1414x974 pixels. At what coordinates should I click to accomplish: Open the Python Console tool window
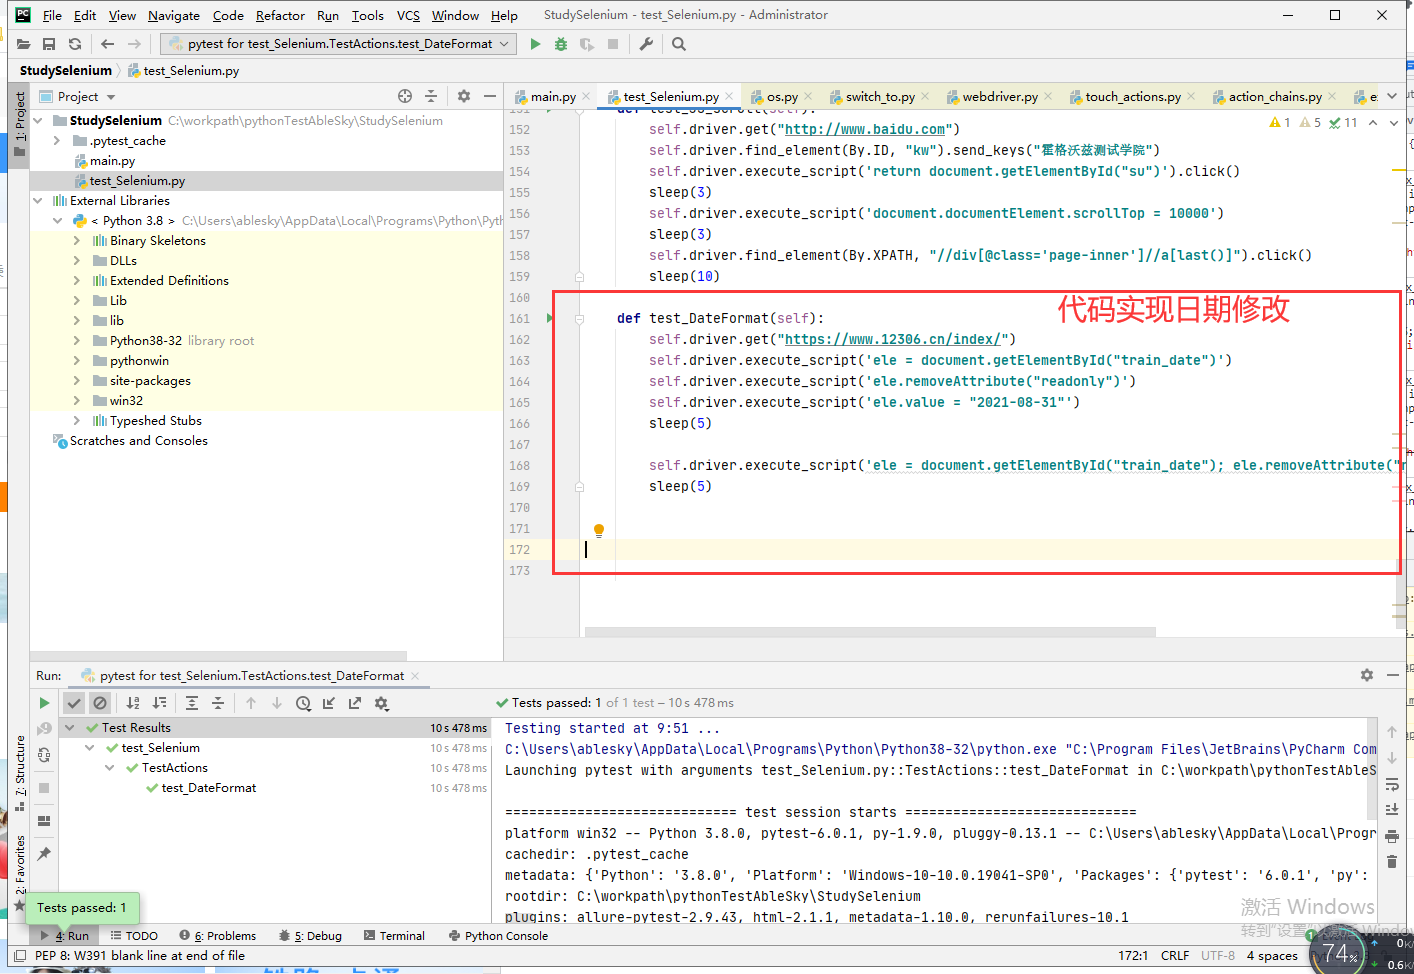pos(498,936)
